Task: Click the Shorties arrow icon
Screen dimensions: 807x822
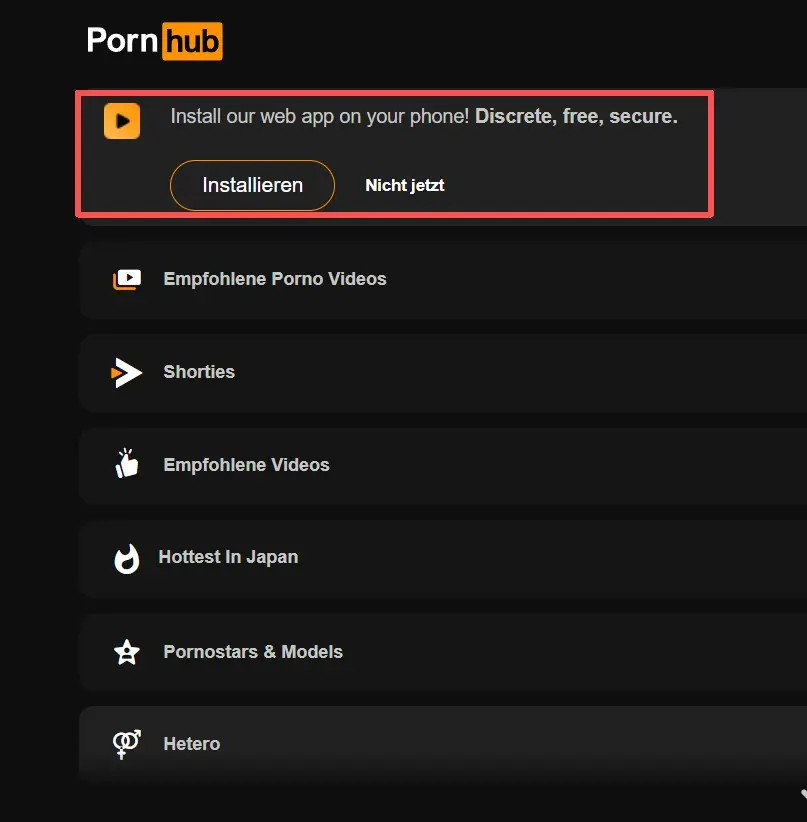Action: click(x=126, y=373)
